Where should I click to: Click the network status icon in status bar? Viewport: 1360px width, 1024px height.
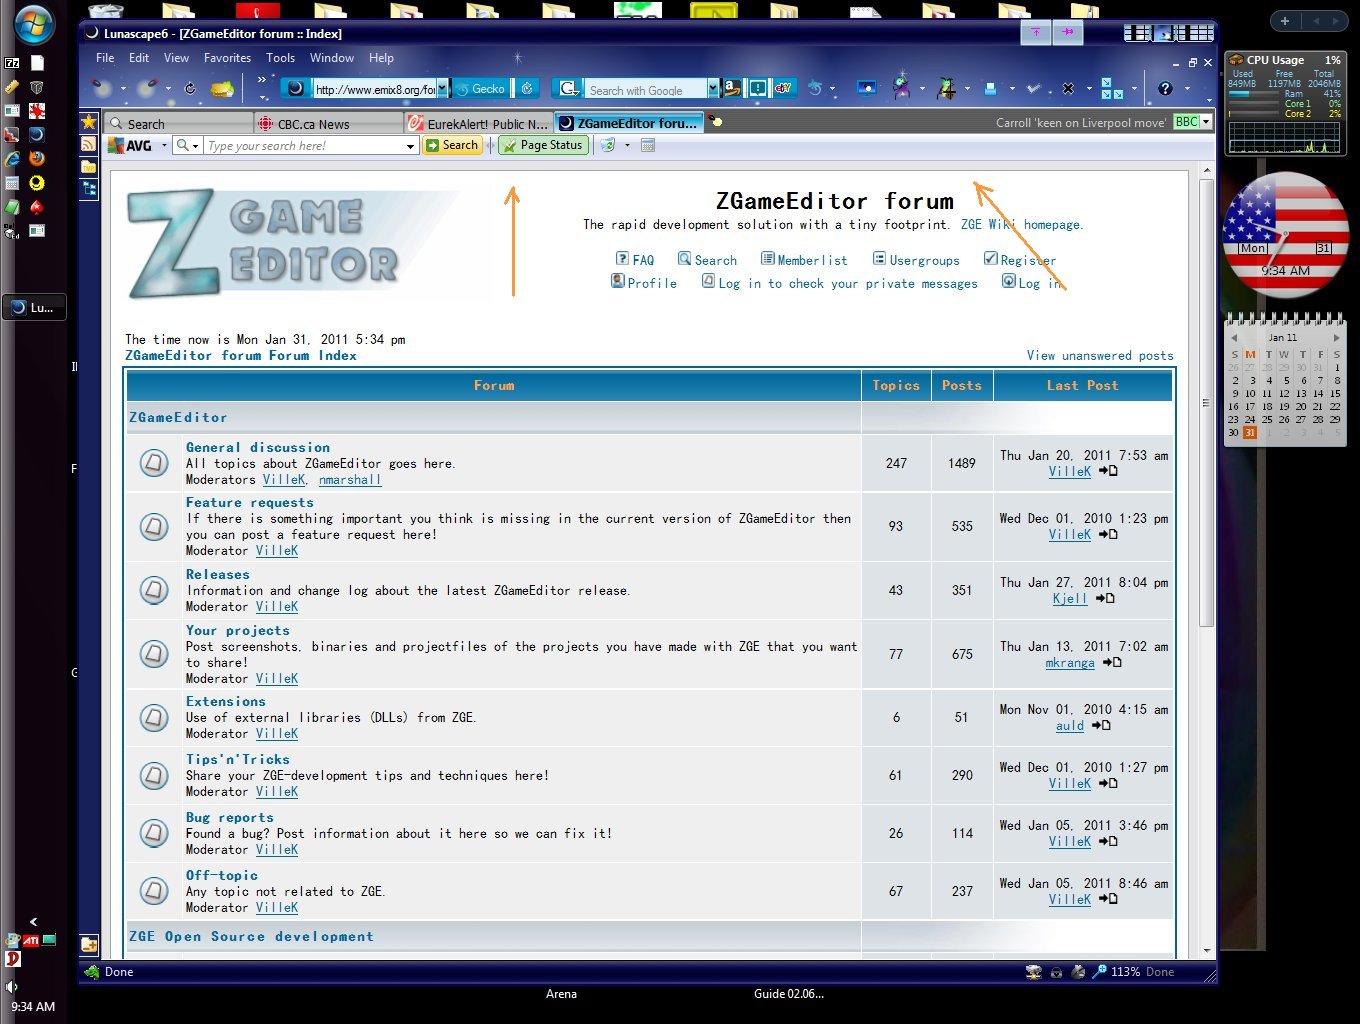point(1034,971)
